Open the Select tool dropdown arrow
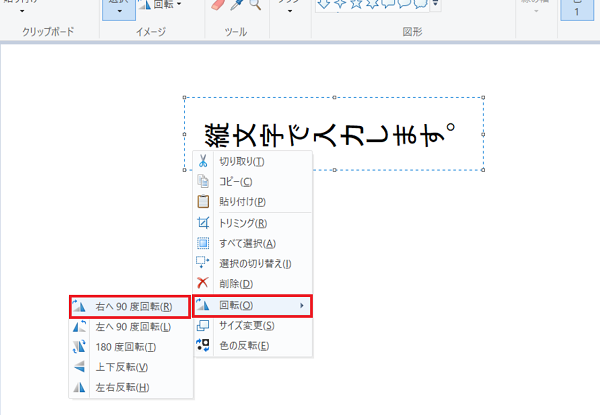This screenshot has width=600, height=415. pyautogui.click(x=119, y=11)
